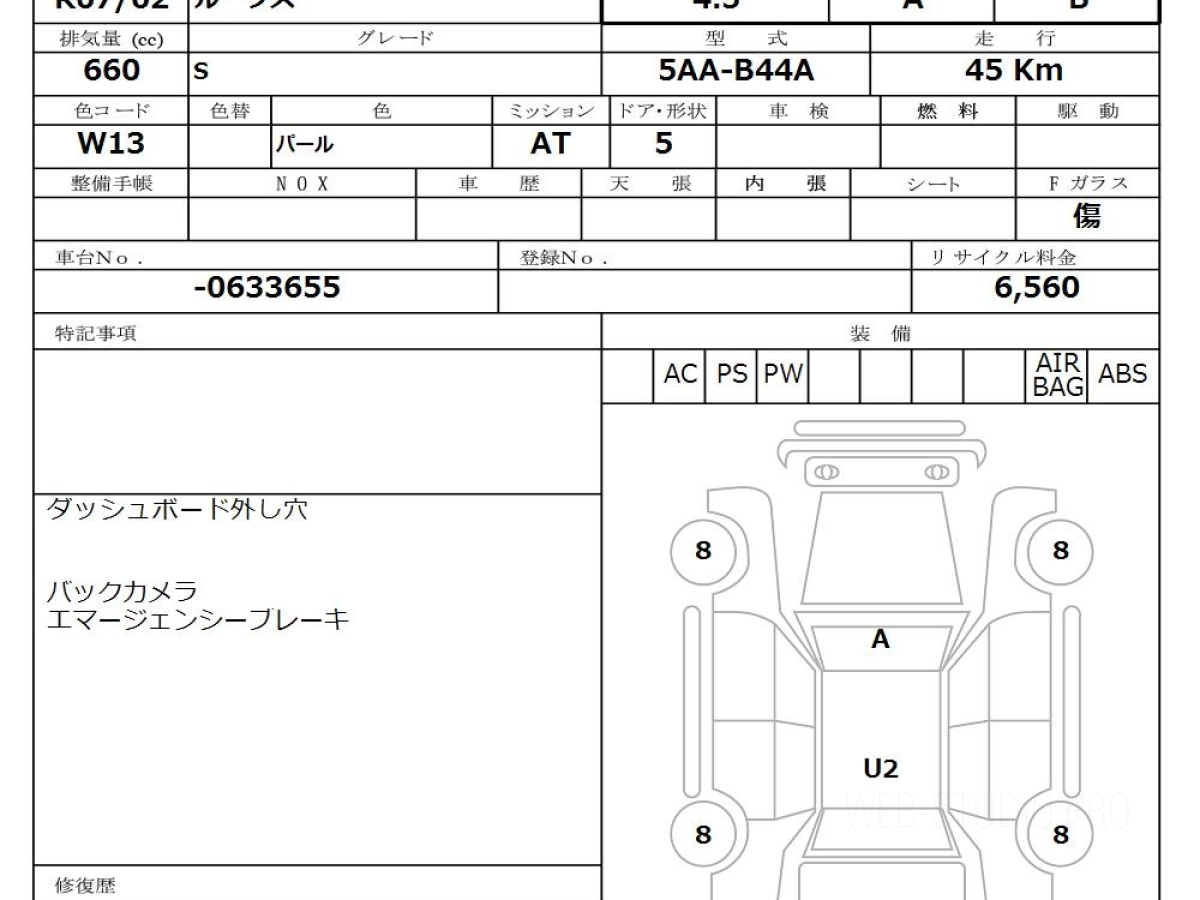Click the 駆動 header
The width and height of the screenshot is (1200, 900).
pyautogui.click(x=1088, y=111)
